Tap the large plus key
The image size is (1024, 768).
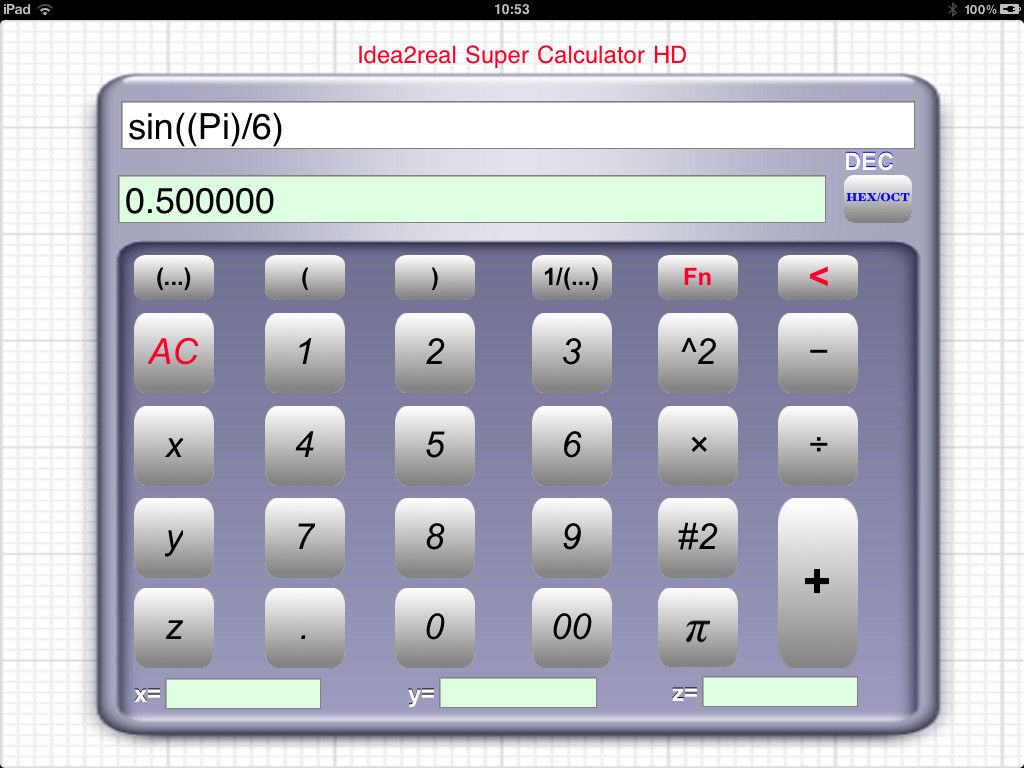(818, 583)
